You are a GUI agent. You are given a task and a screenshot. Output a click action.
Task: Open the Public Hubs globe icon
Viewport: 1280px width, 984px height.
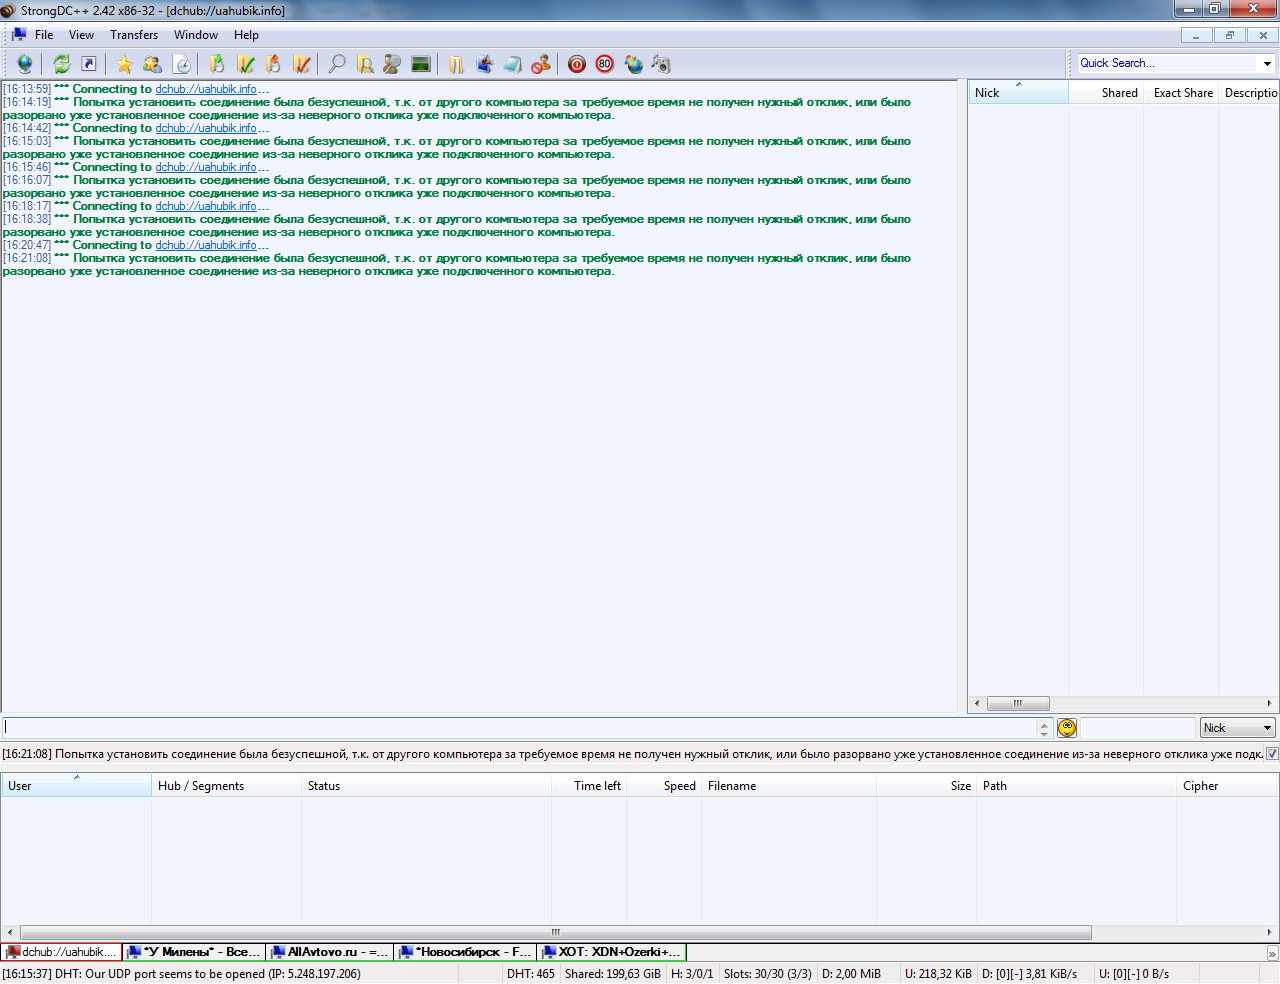(x=25, y=64)
